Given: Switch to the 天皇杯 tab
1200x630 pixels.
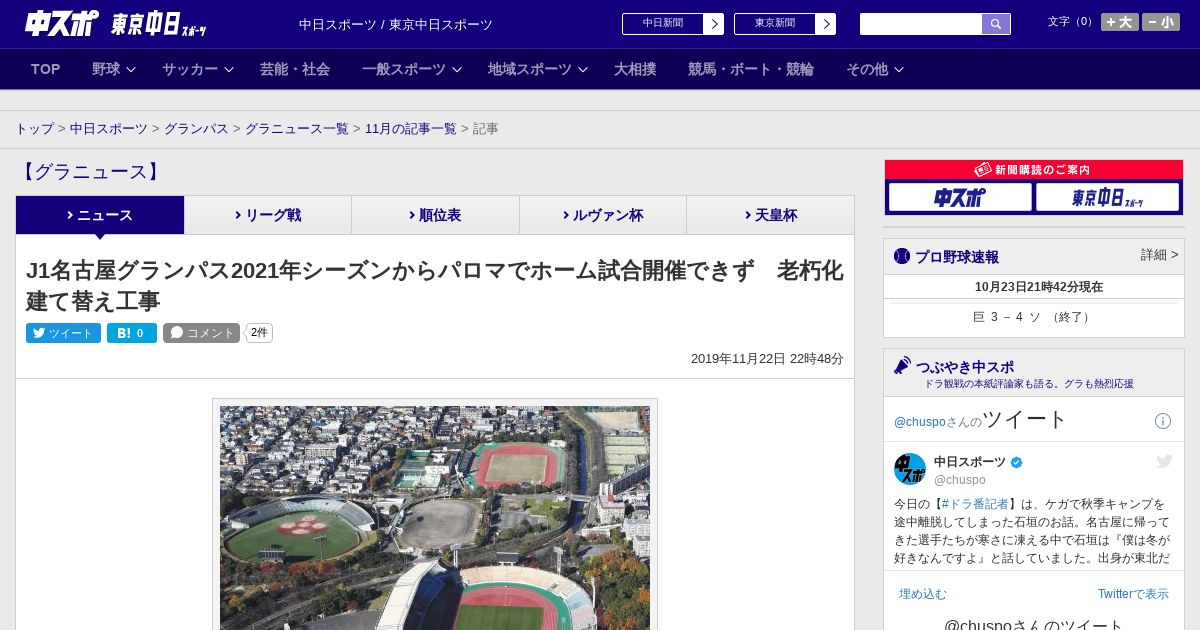Looking at the screenshot, I should click(x=770, y=215).
